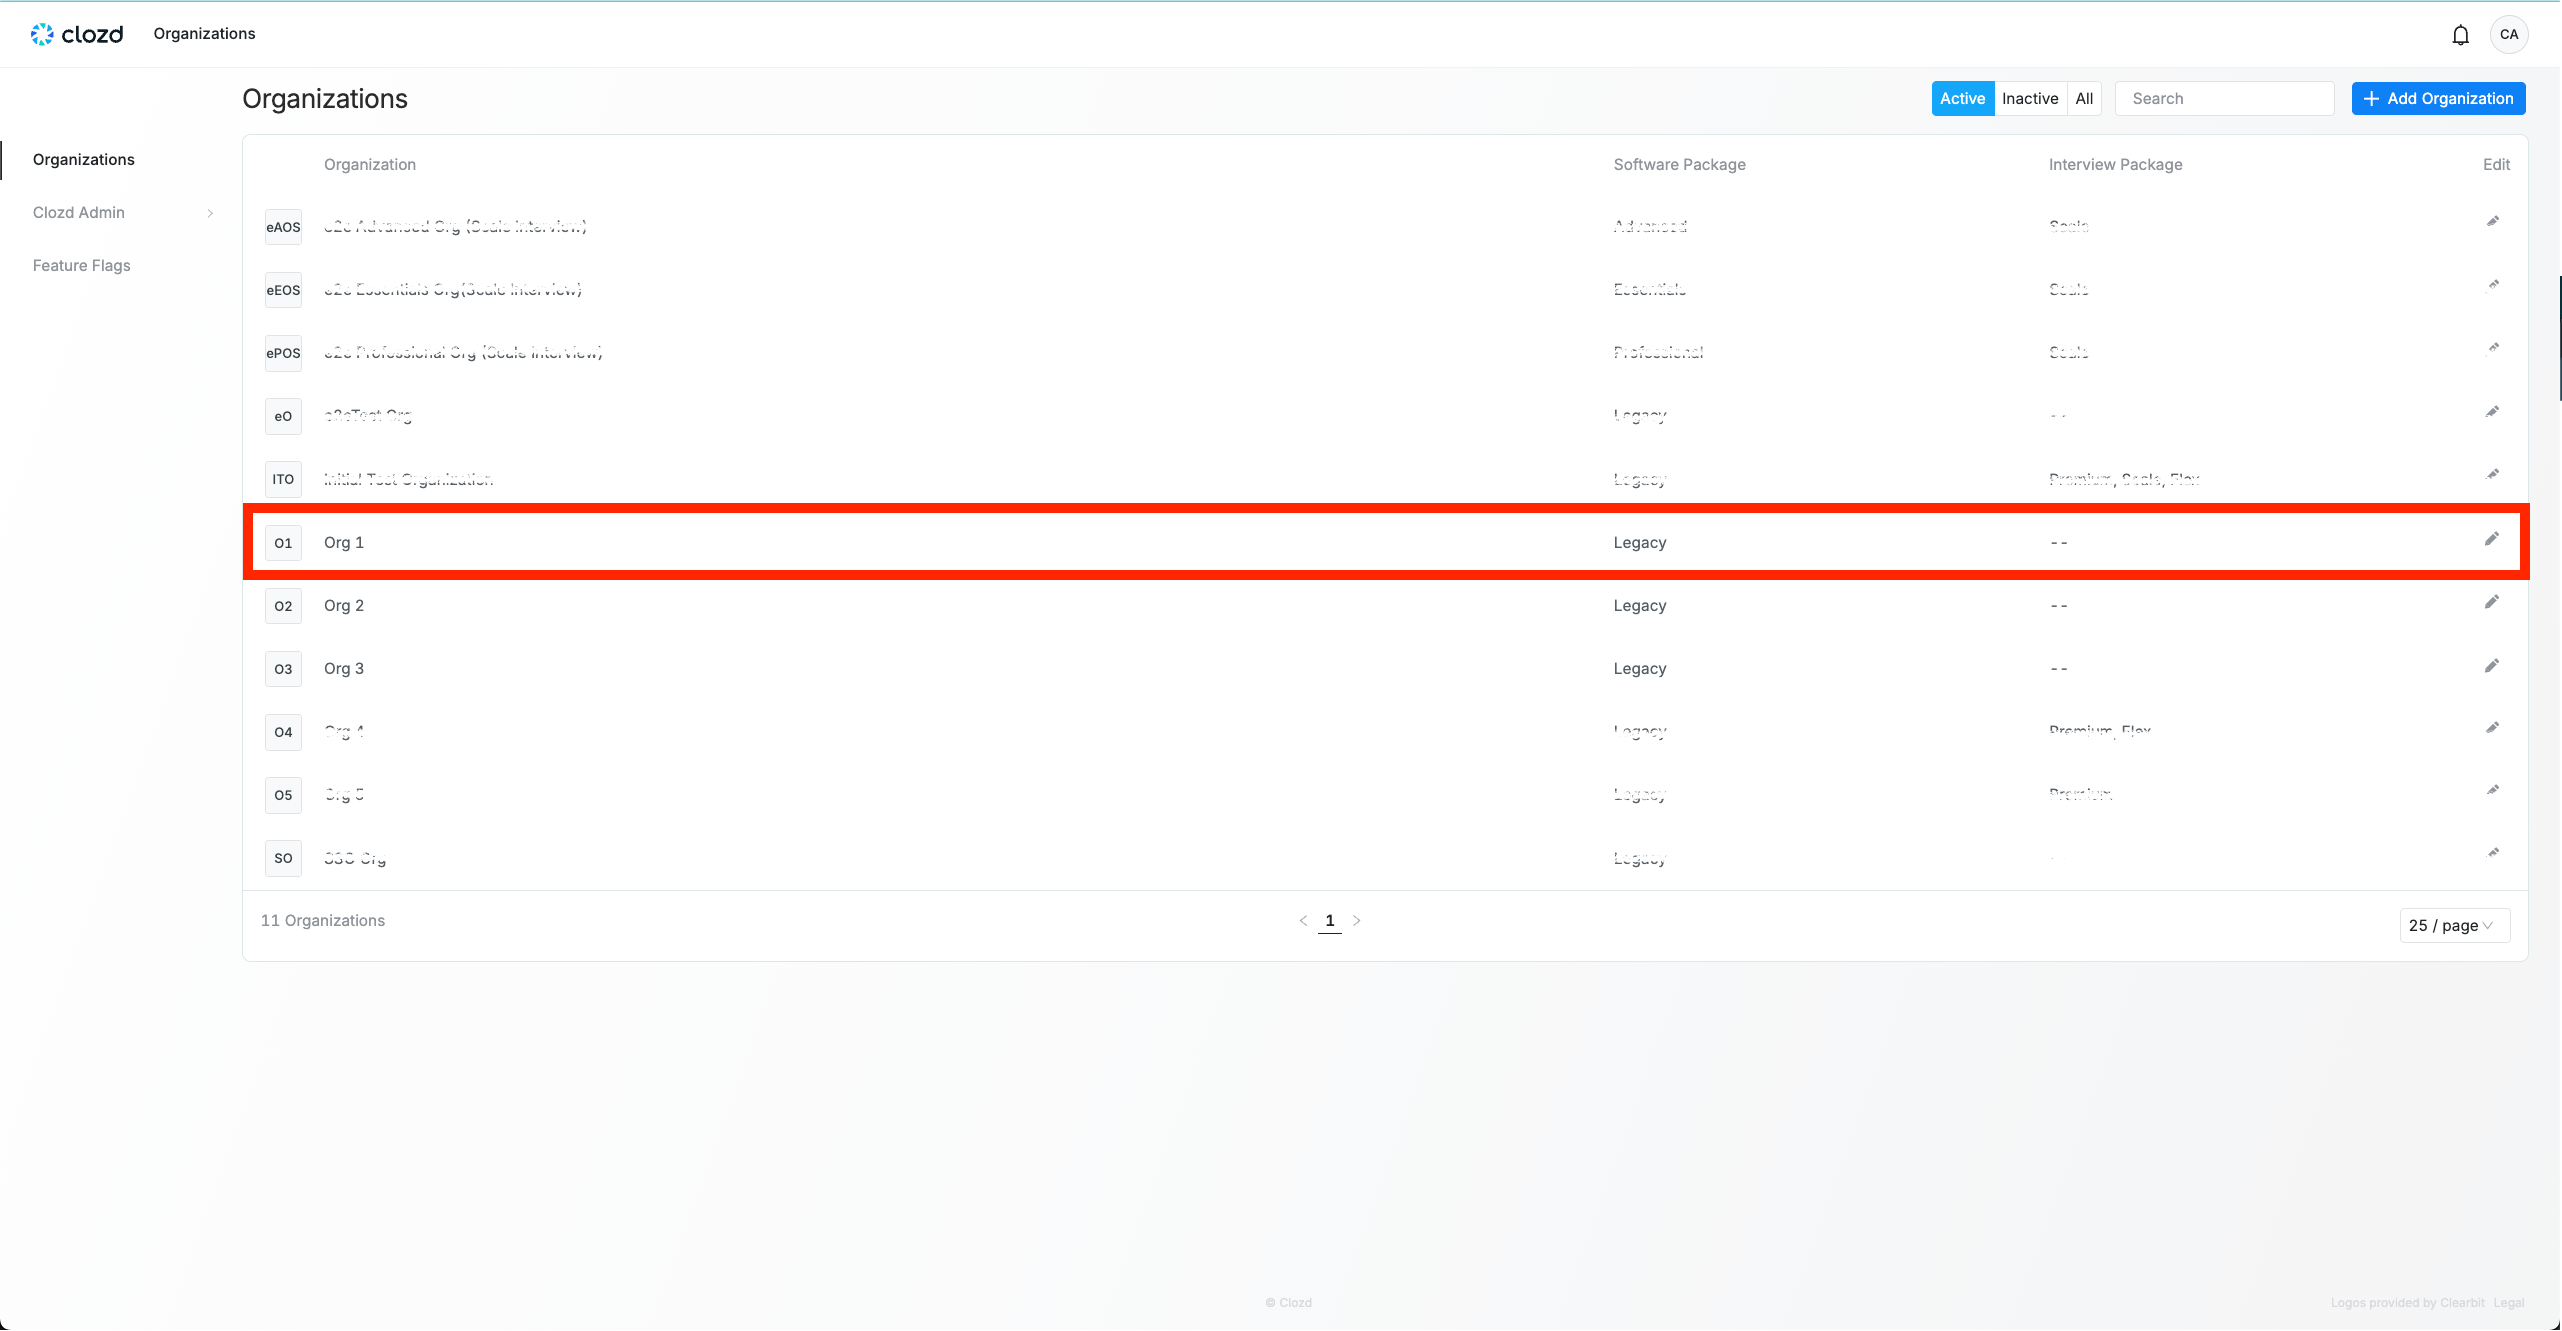Edit Org 3 with pencil icon

tap(2491, 667)
